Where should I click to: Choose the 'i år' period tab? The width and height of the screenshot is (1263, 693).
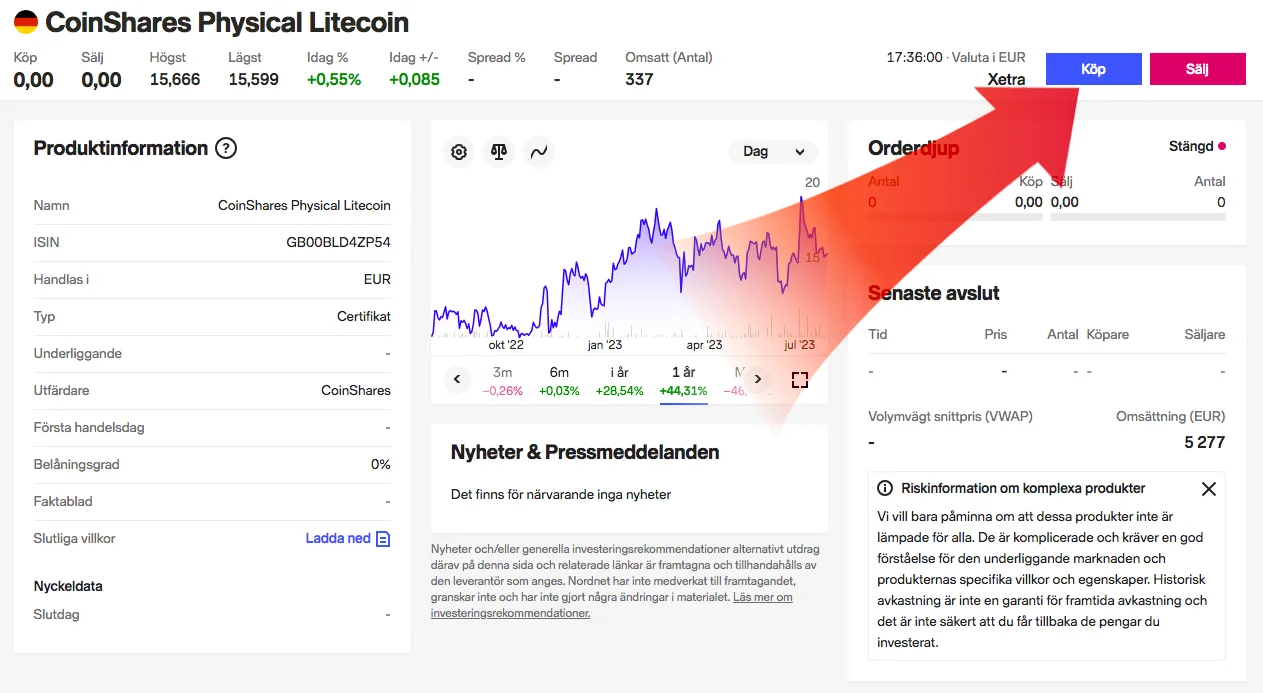tap(619, 380)
